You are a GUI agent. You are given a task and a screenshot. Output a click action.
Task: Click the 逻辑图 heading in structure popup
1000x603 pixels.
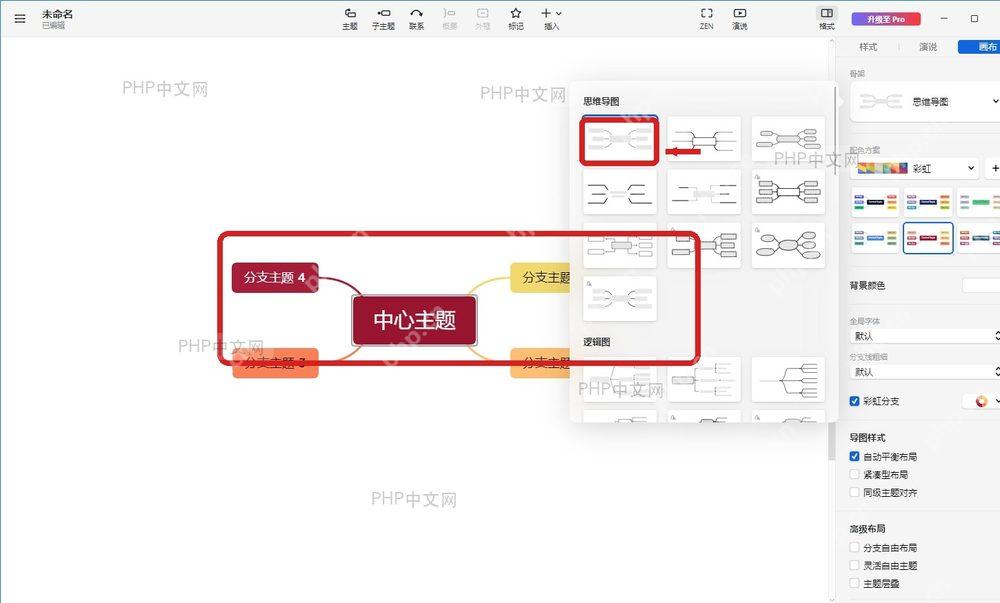pos(596,342)
